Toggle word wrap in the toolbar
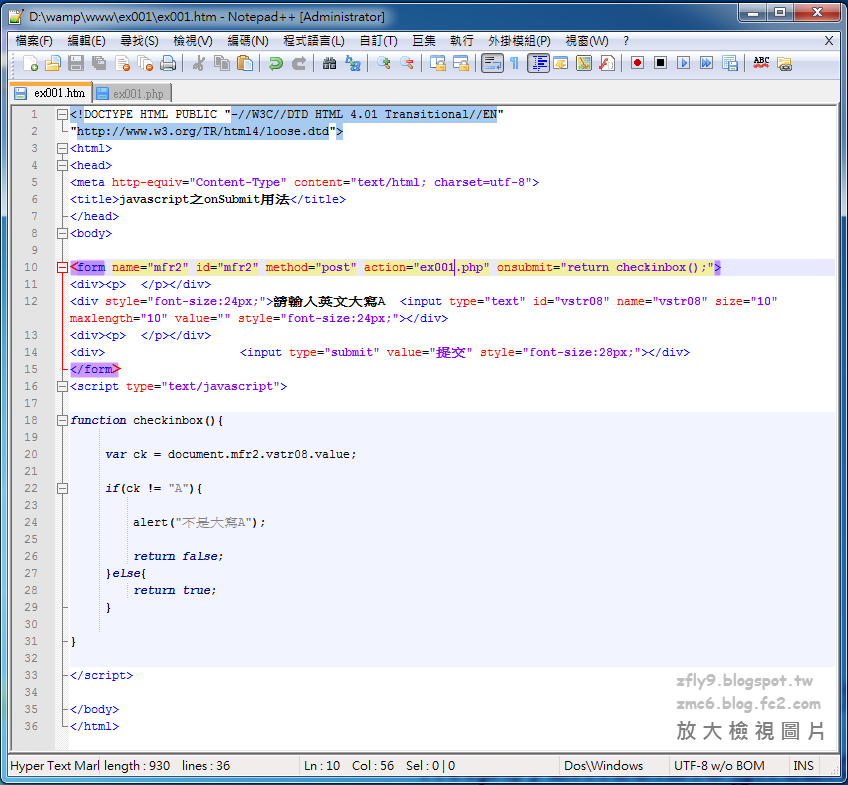This screenshot has width=848, height=785. pos(492,63)
